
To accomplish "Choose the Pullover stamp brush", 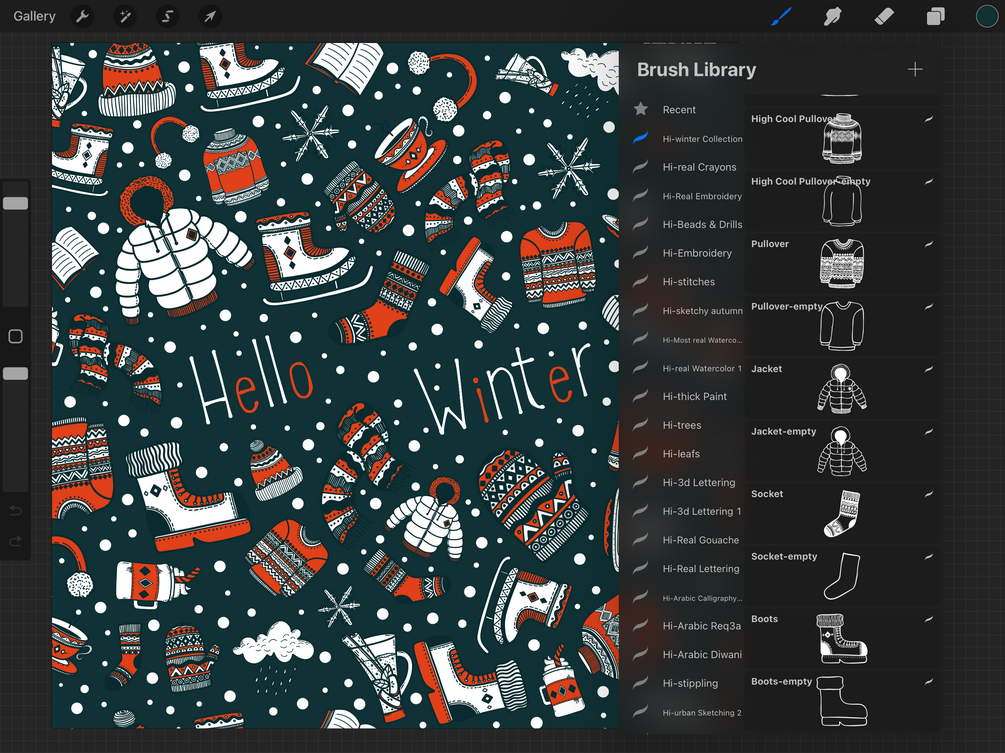I will 842,263.
